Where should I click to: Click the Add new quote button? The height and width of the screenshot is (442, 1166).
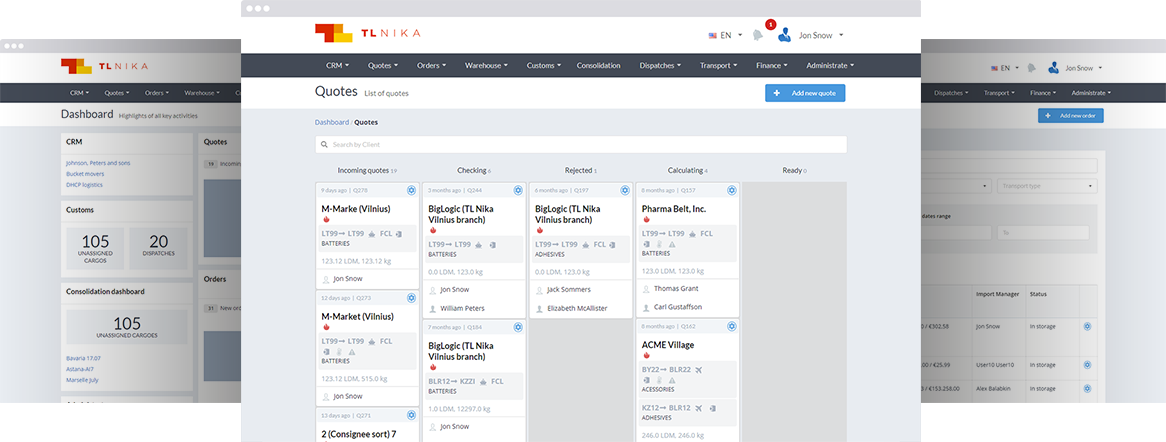pyautogui.click(x=806, y=92)
